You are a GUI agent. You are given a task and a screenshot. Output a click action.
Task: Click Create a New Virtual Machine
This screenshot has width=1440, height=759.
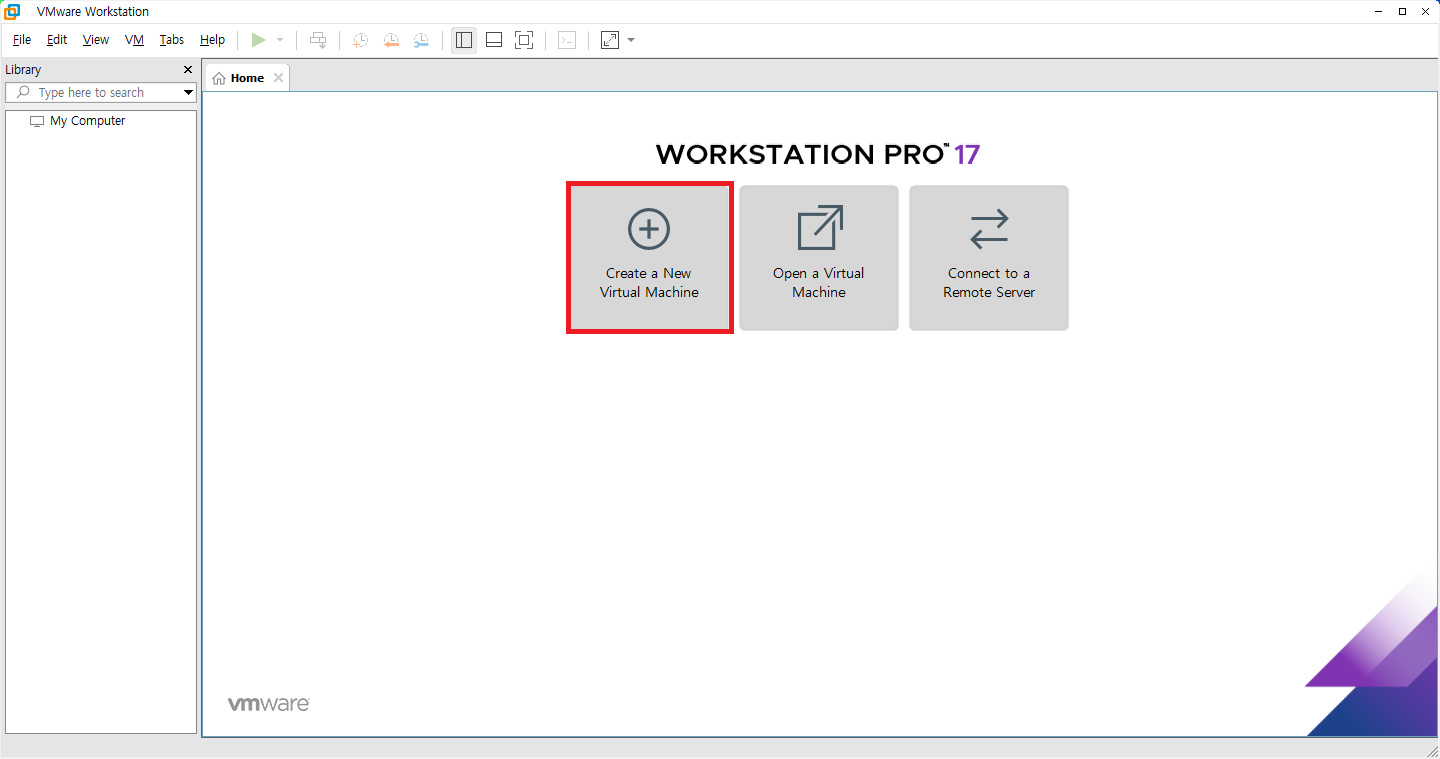pos(650,257)
